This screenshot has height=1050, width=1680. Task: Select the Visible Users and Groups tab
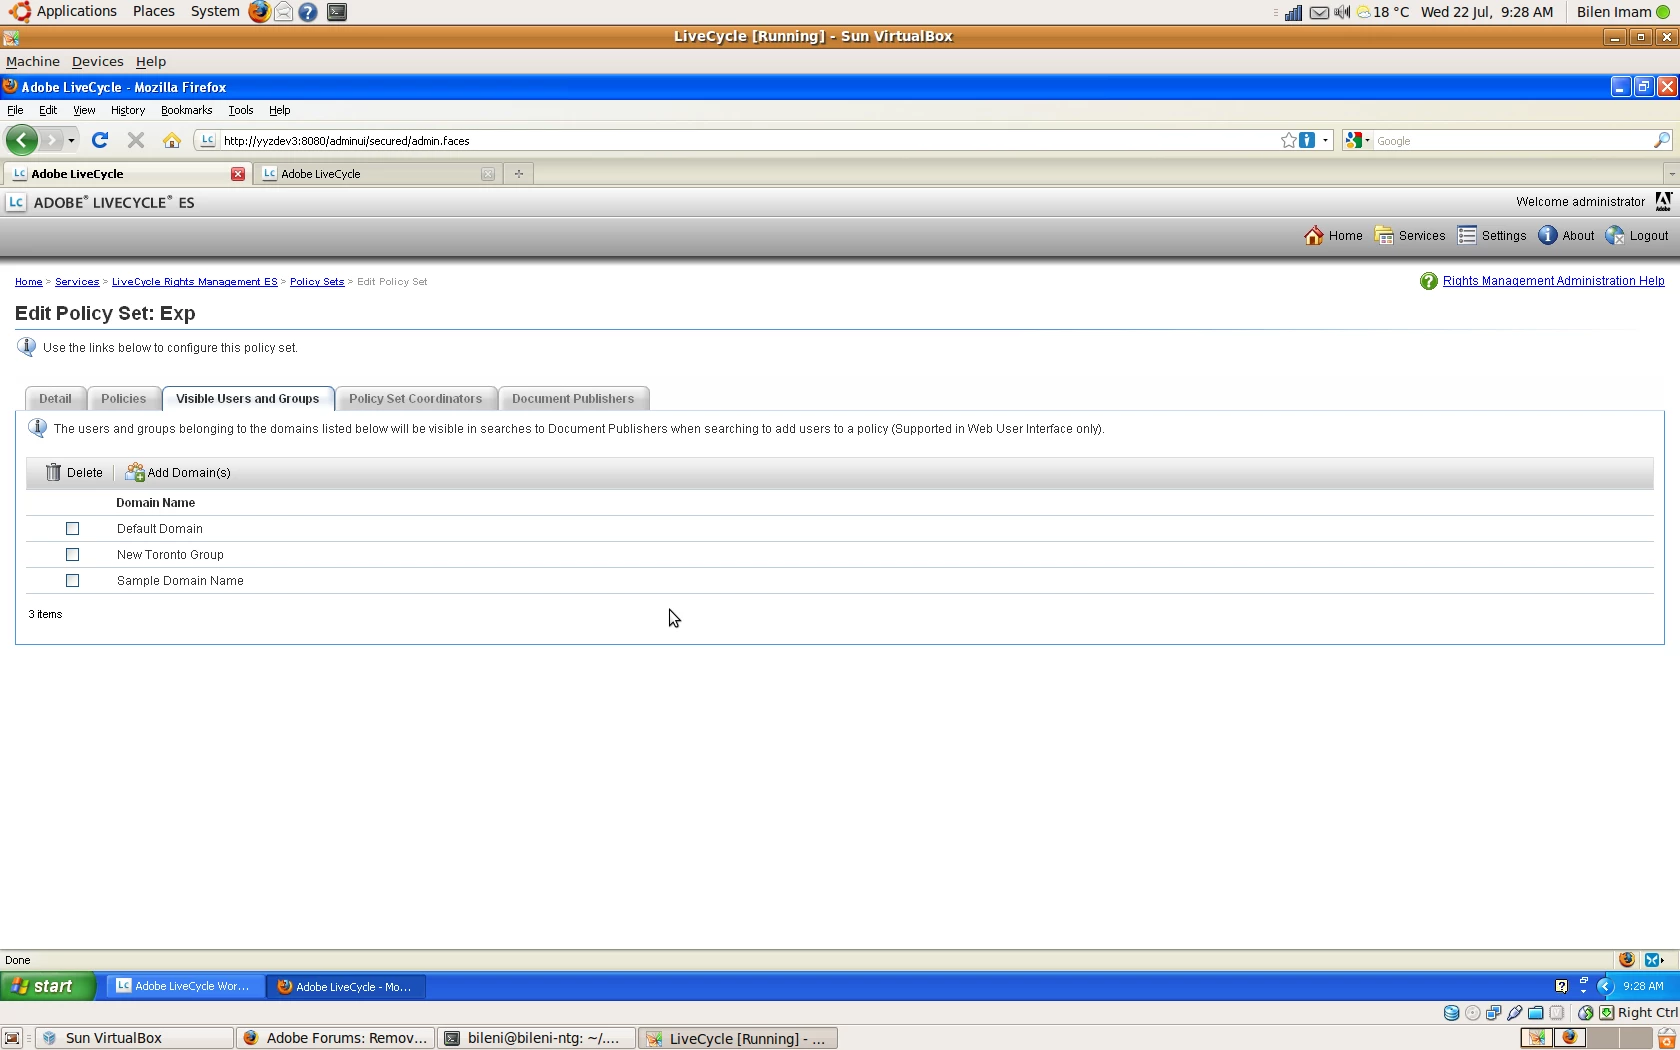tap(248, 398)
